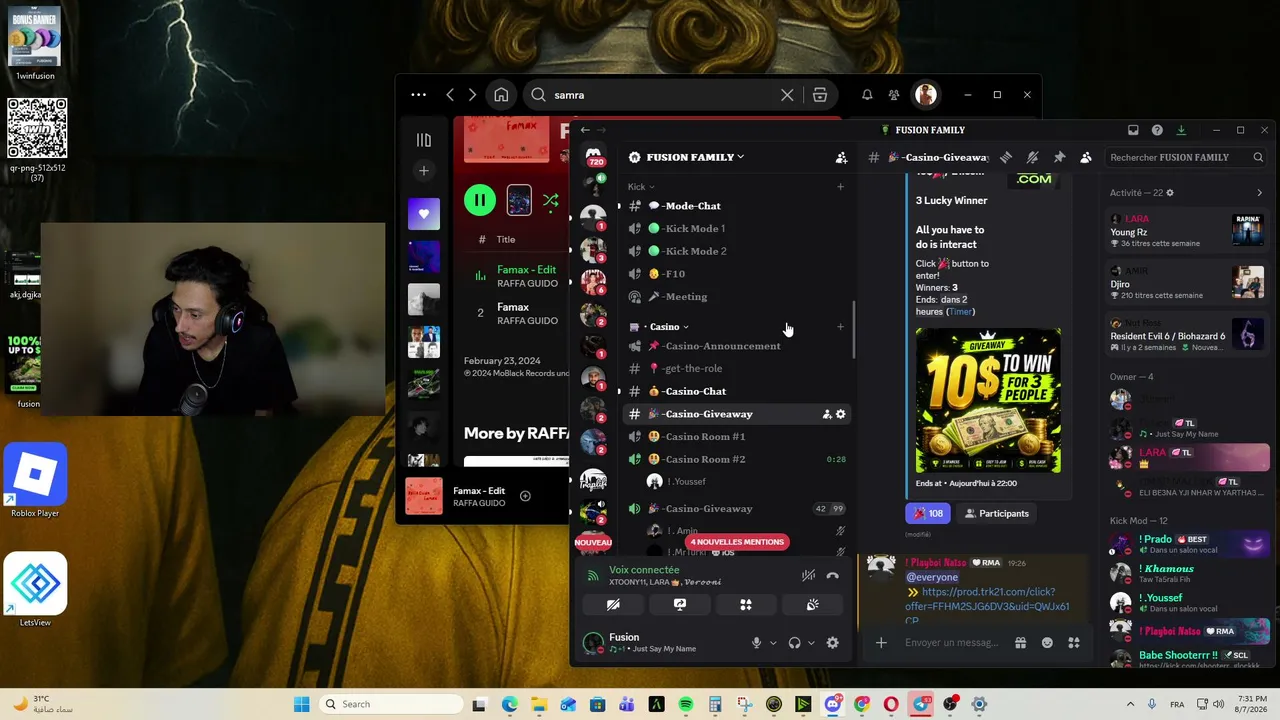The width and height of the screenshot is (1280, 720).
Task: Open Windows Start menu
Action: (302, 704)
